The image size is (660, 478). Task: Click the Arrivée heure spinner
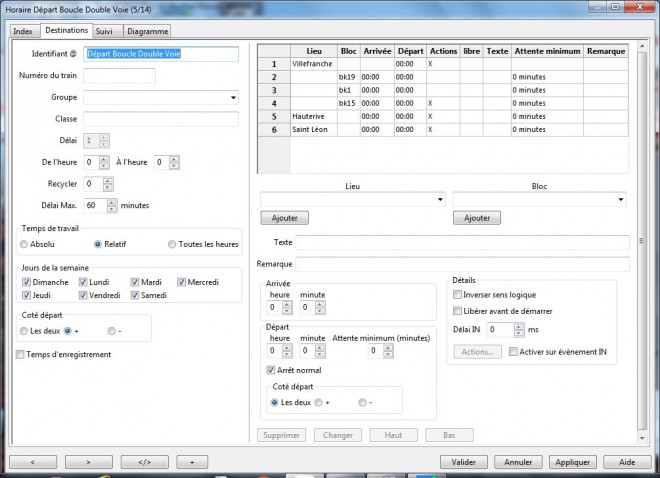pyautogui.click(x=279, y=308)
